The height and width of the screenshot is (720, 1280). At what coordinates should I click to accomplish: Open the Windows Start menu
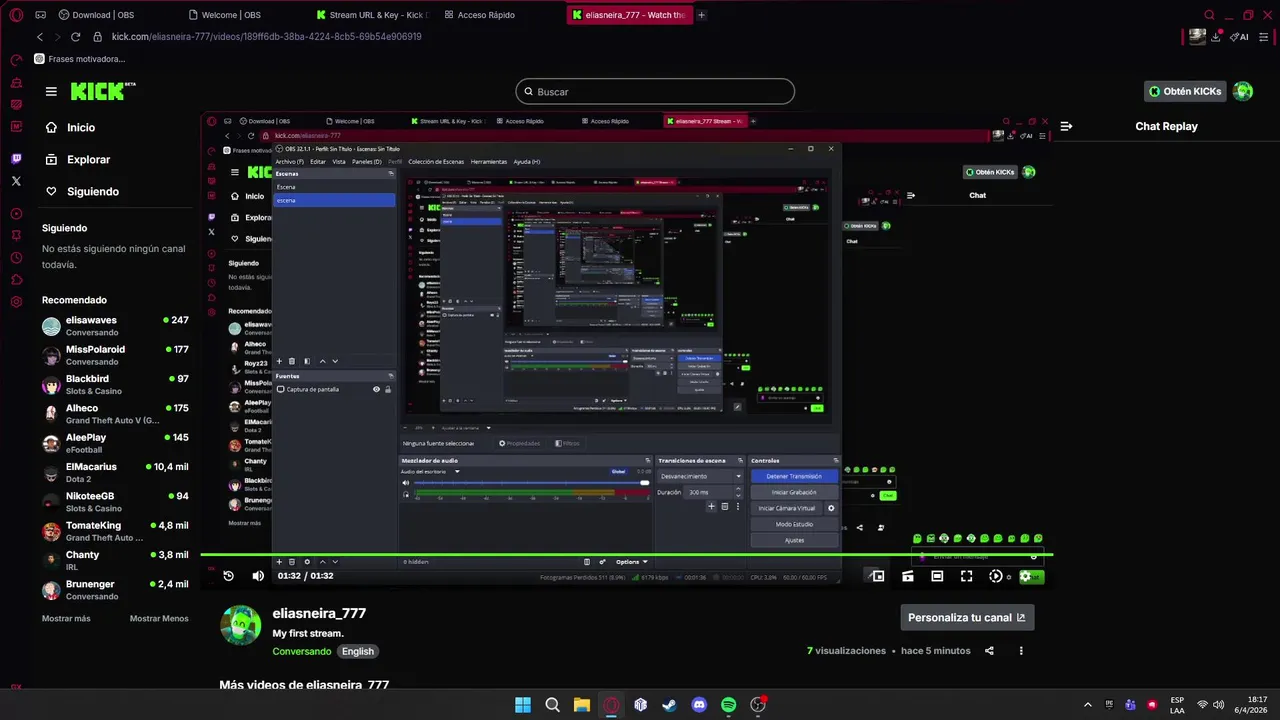[523, 705]
